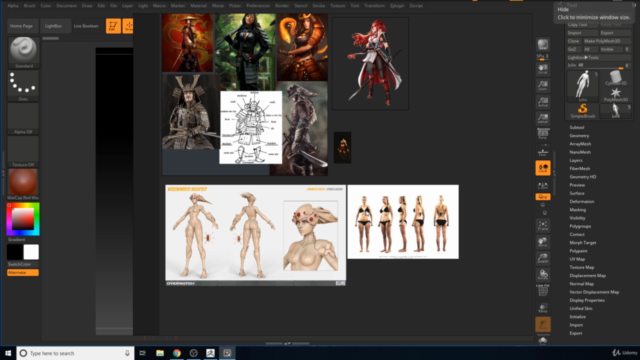The height and width of the screenshot is (360, 640).
Task: Open the Alpha menu
Action: point(13,6)
